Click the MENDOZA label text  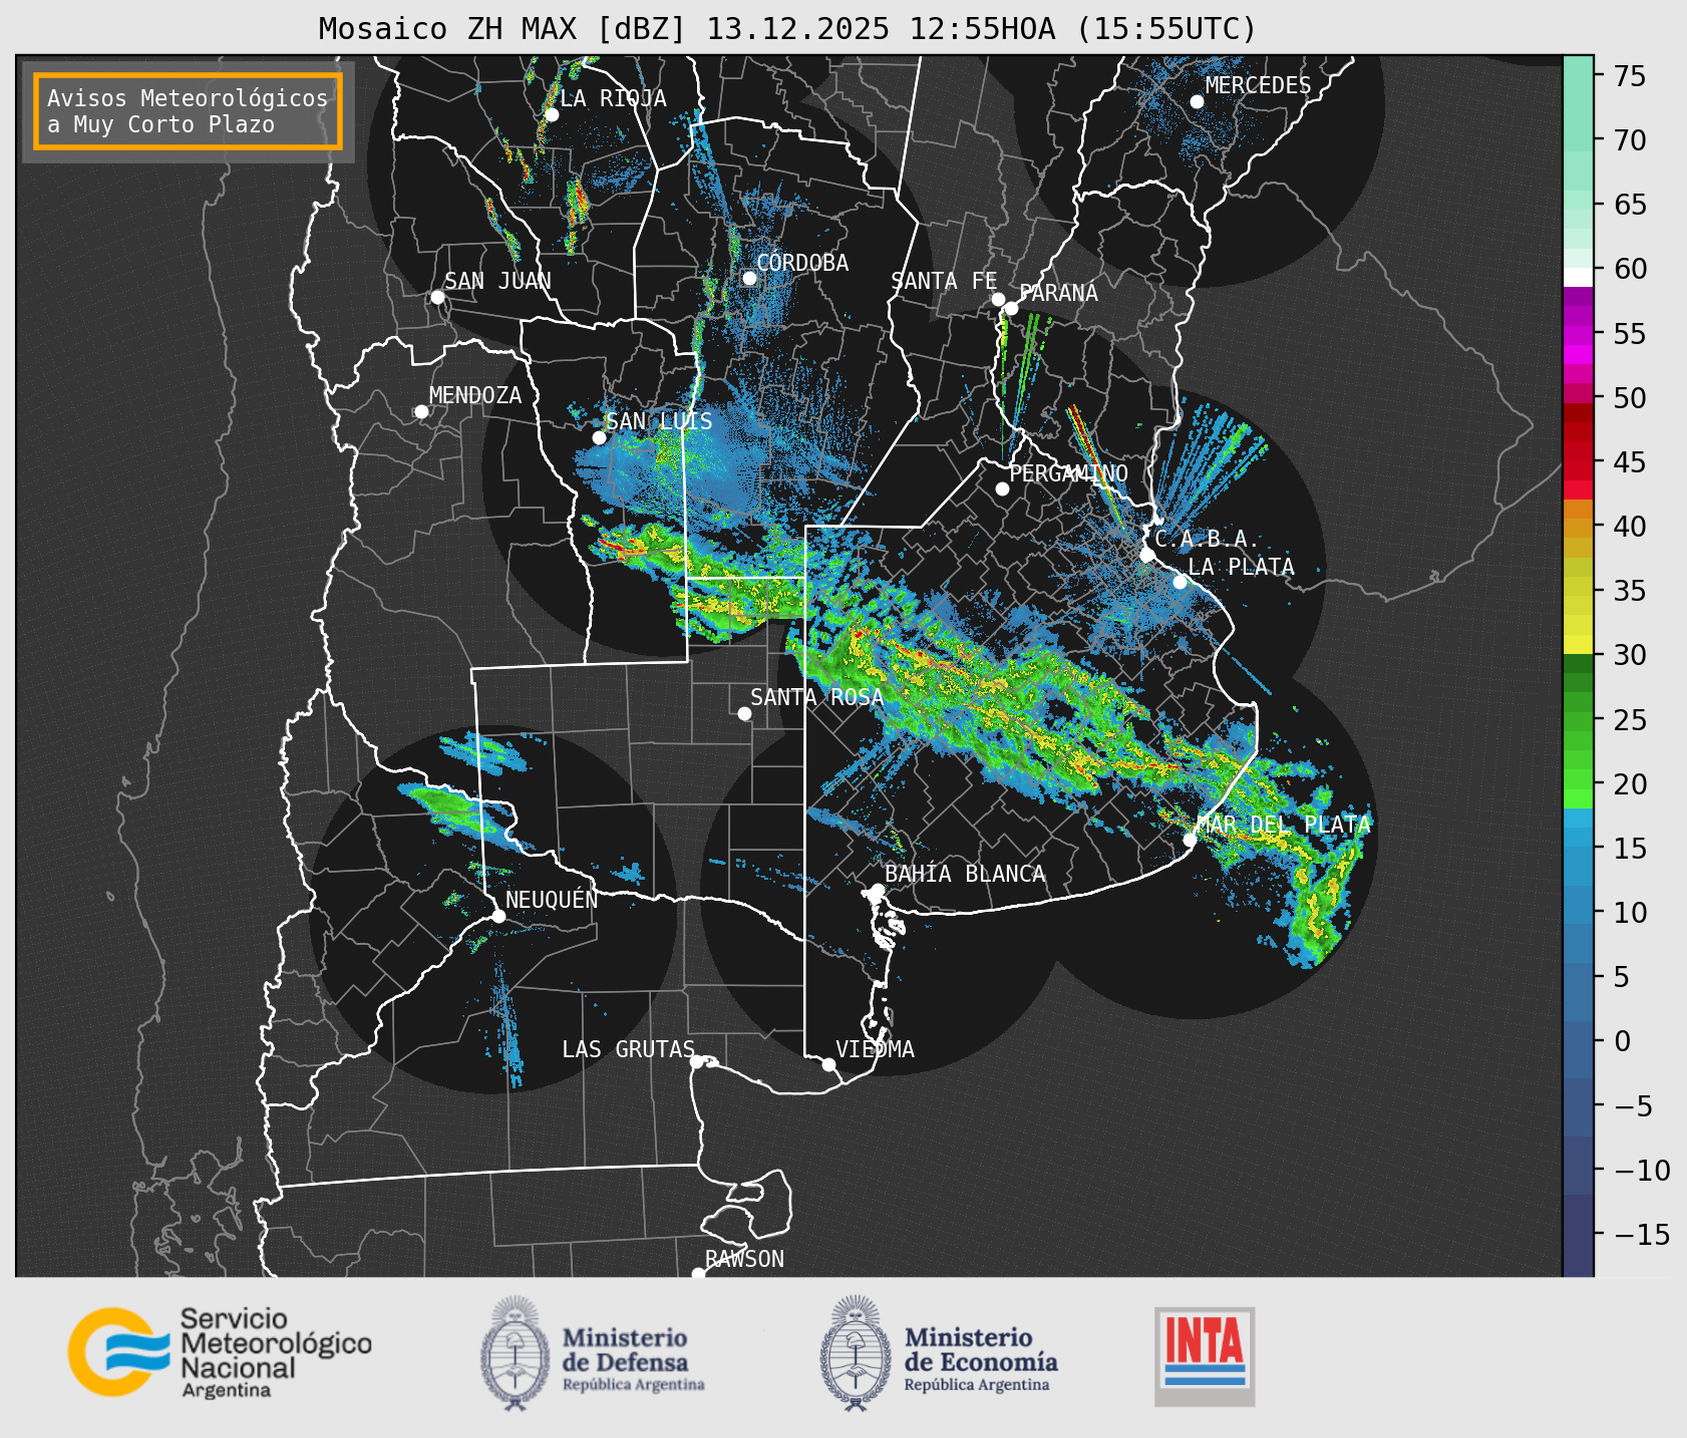pyautogui.click(x=475, y=396)
